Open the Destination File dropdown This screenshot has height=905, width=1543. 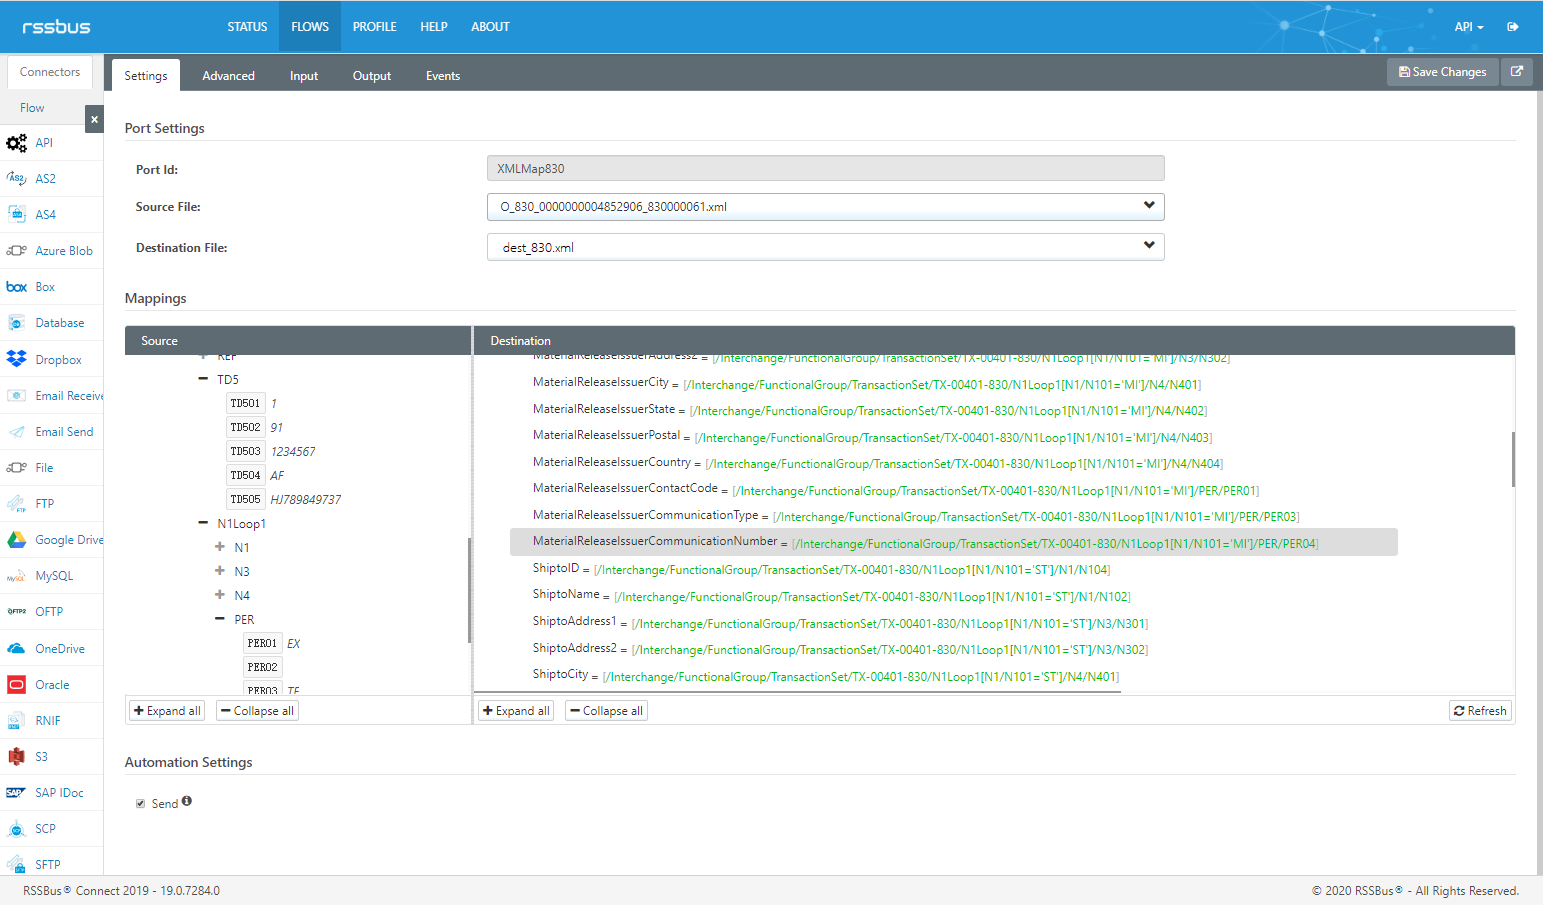coord(825,247)
